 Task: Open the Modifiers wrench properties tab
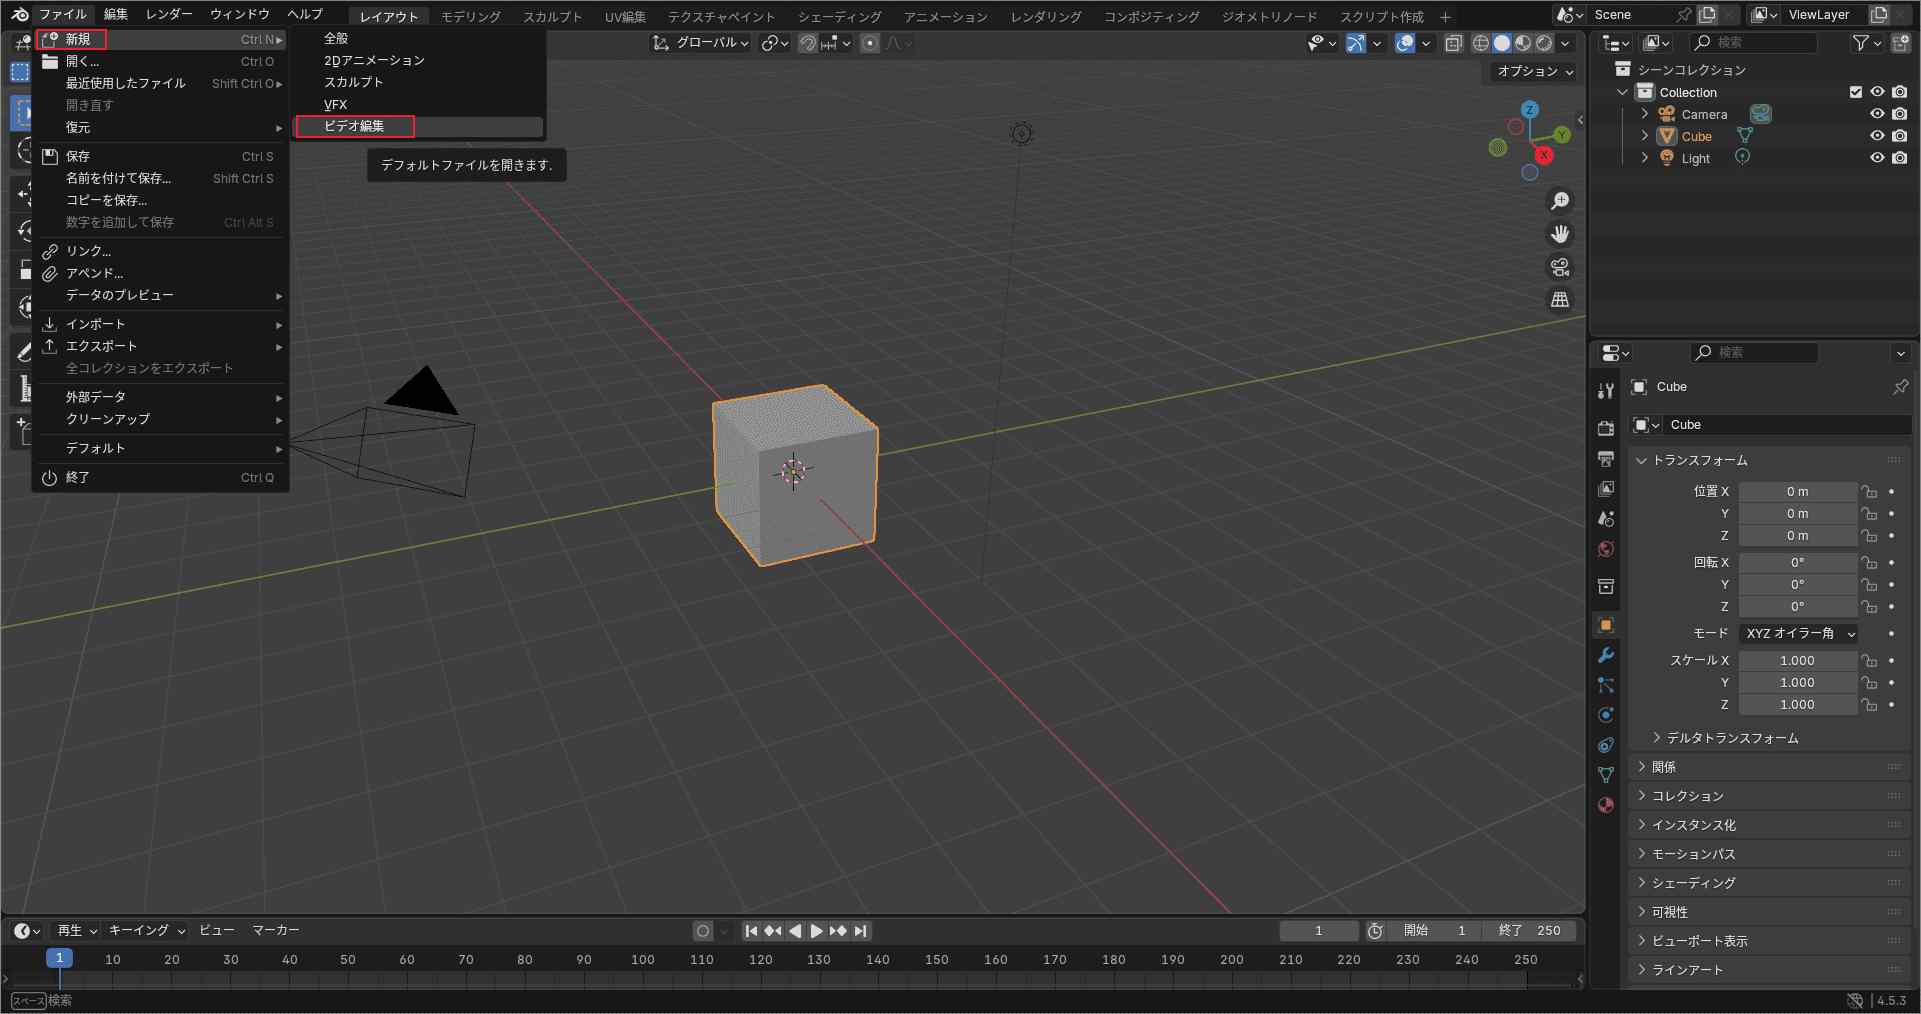click(x=1606, y=655)
